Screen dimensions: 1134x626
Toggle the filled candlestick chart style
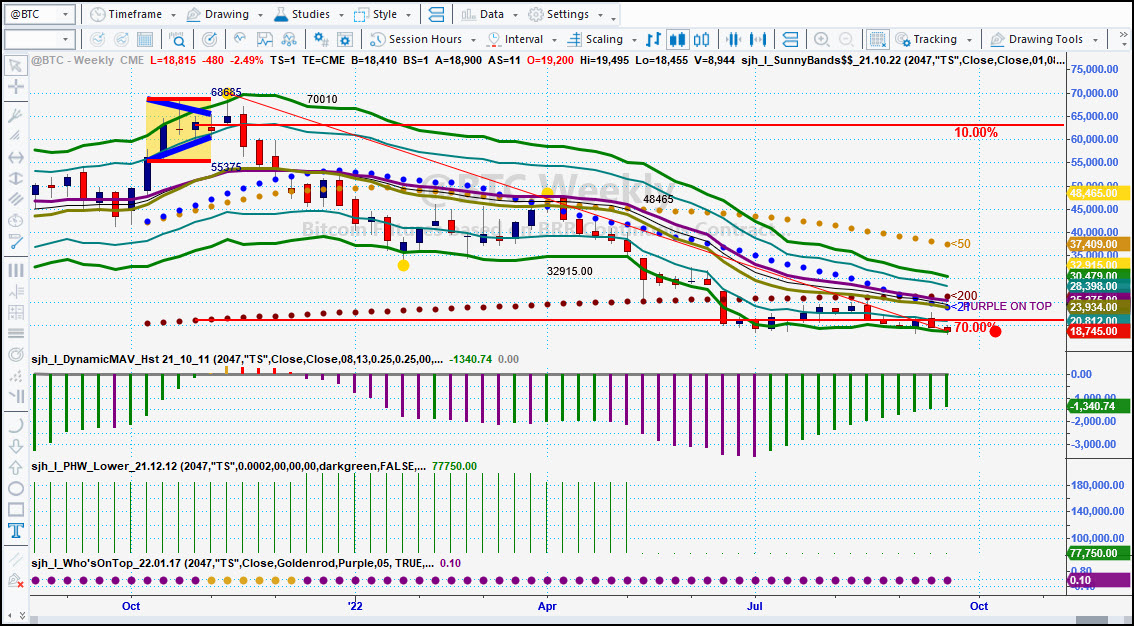(678, 39)
